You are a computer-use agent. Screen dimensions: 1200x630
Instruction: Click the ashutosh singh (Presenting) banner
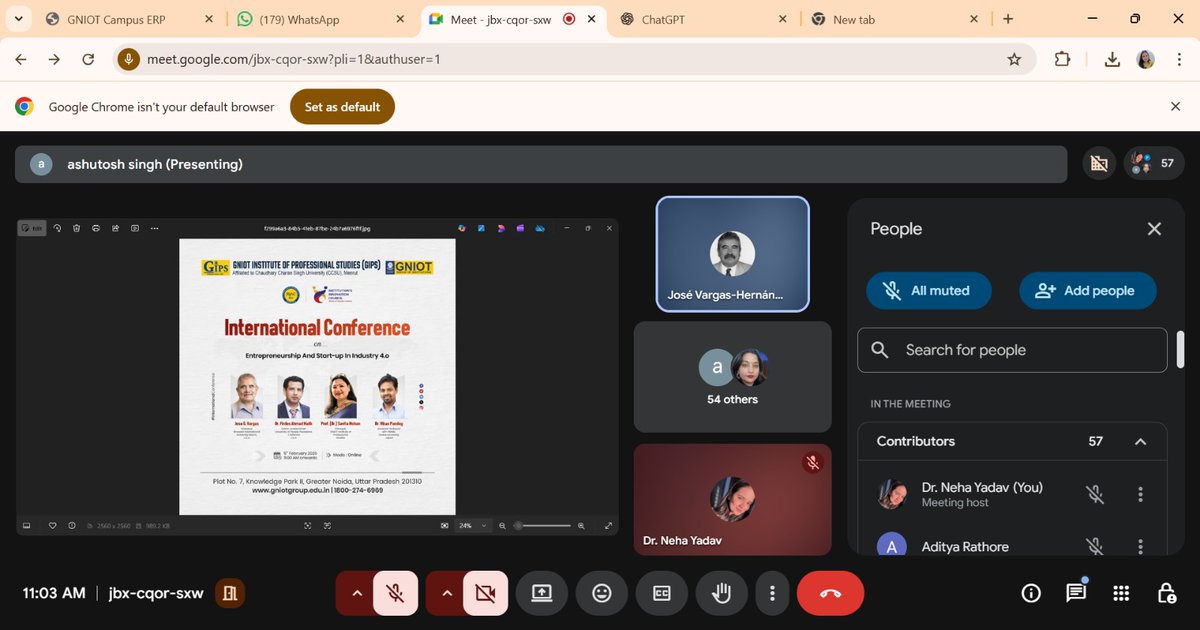click(x=541, y=164)
